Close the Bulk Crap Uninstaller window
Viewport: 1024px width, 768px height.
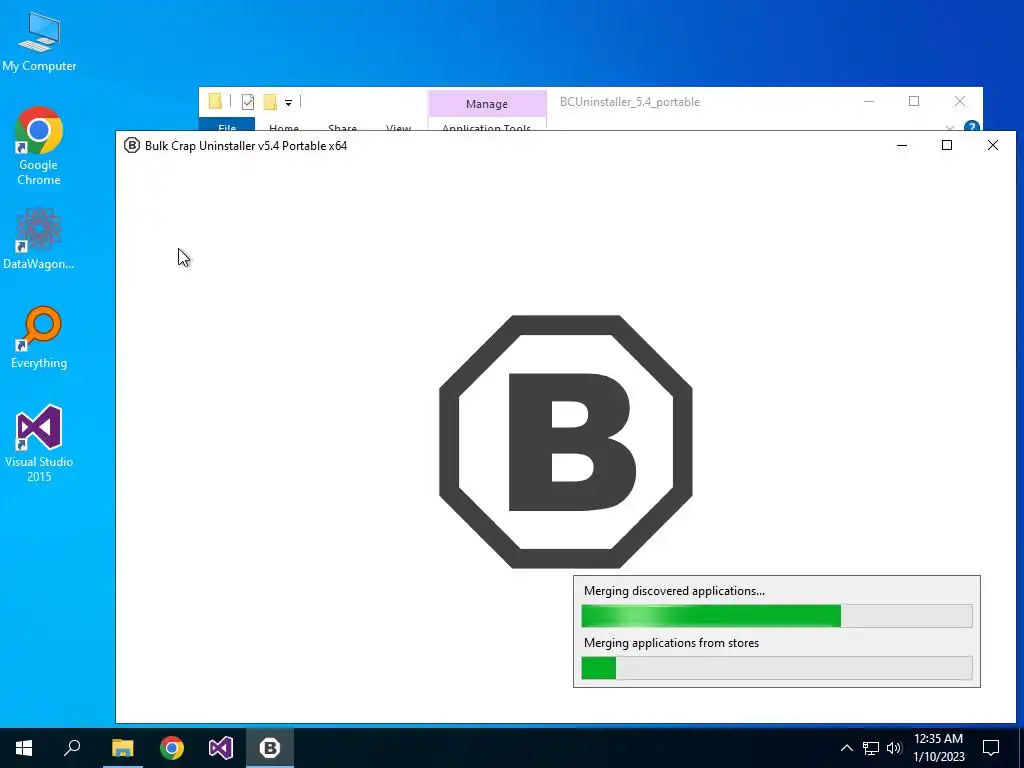click(993, 145)
